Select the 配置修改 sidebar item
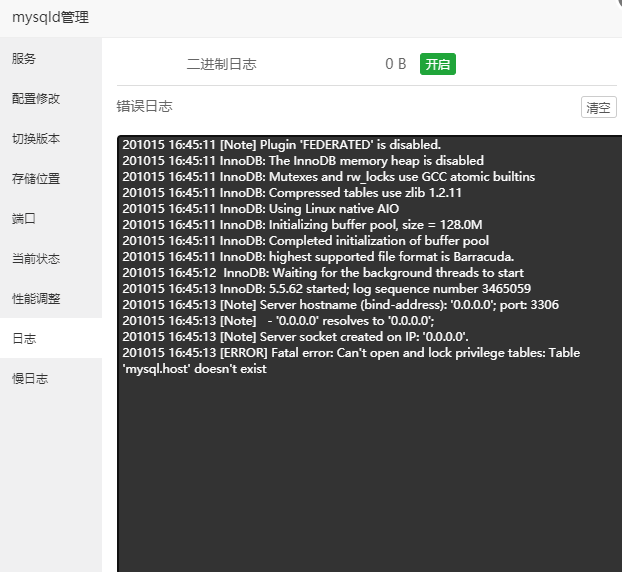 tap(51, 99)
